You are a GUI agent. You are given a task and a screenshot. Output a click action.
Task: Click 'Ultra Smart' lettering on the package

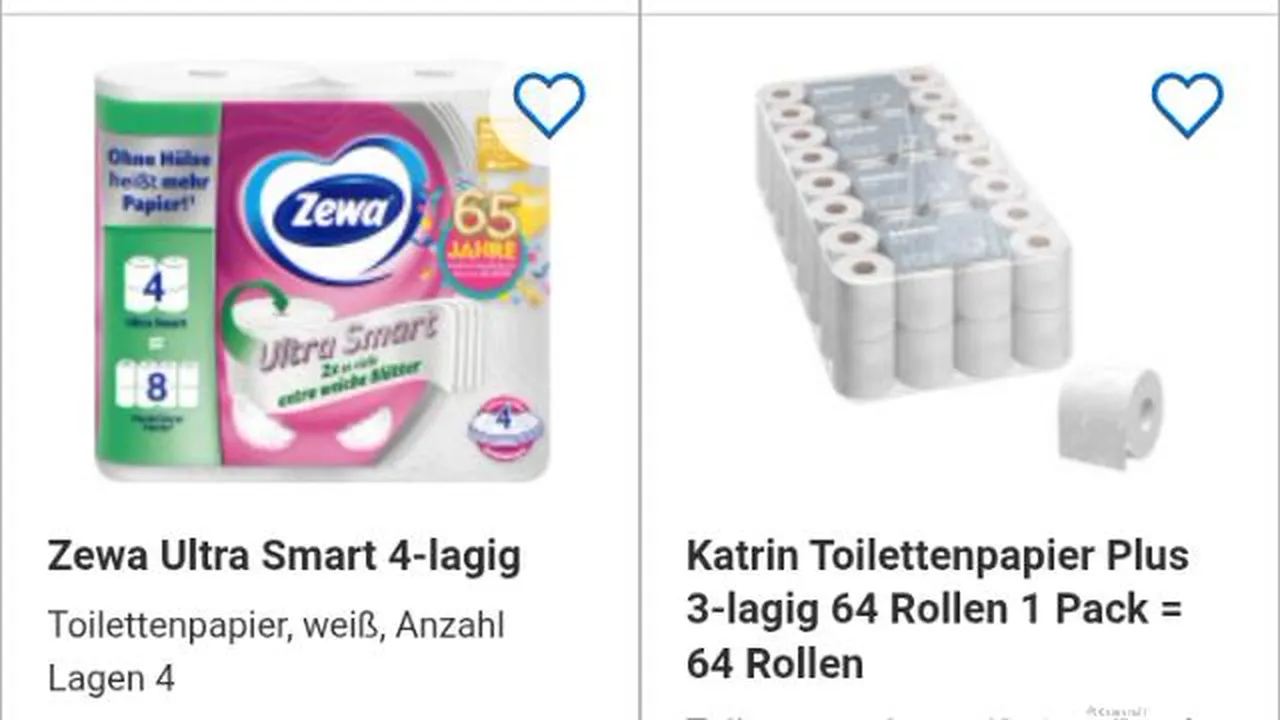(349, 340)
